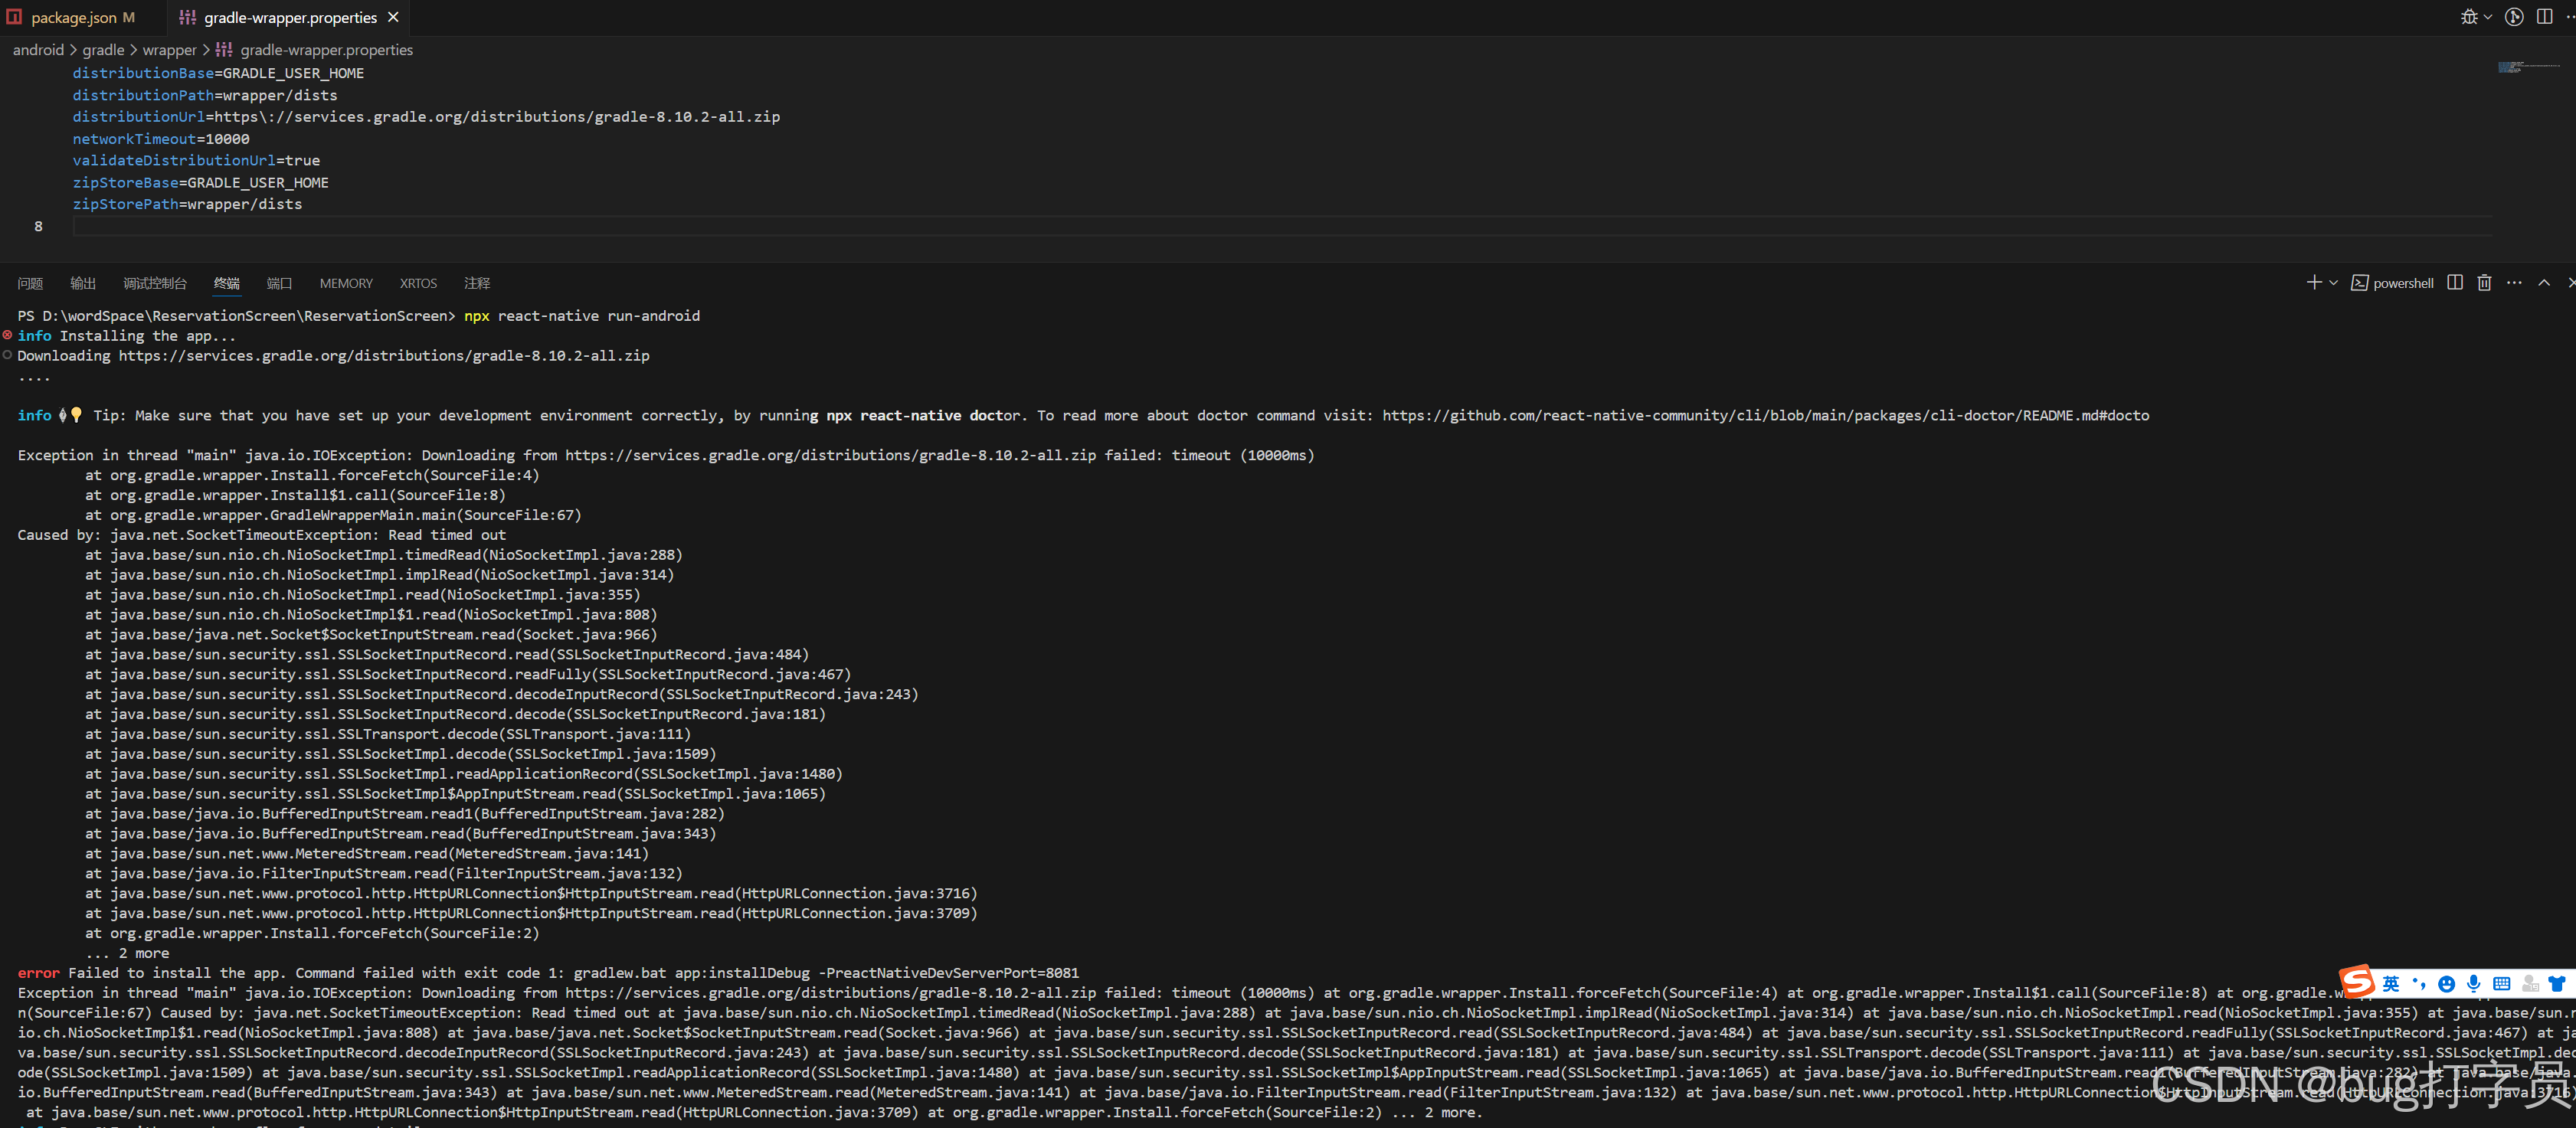Open the new terminal profile dropdown
Viewport: 2576px width, 1128px height.
coord(2333,283)
